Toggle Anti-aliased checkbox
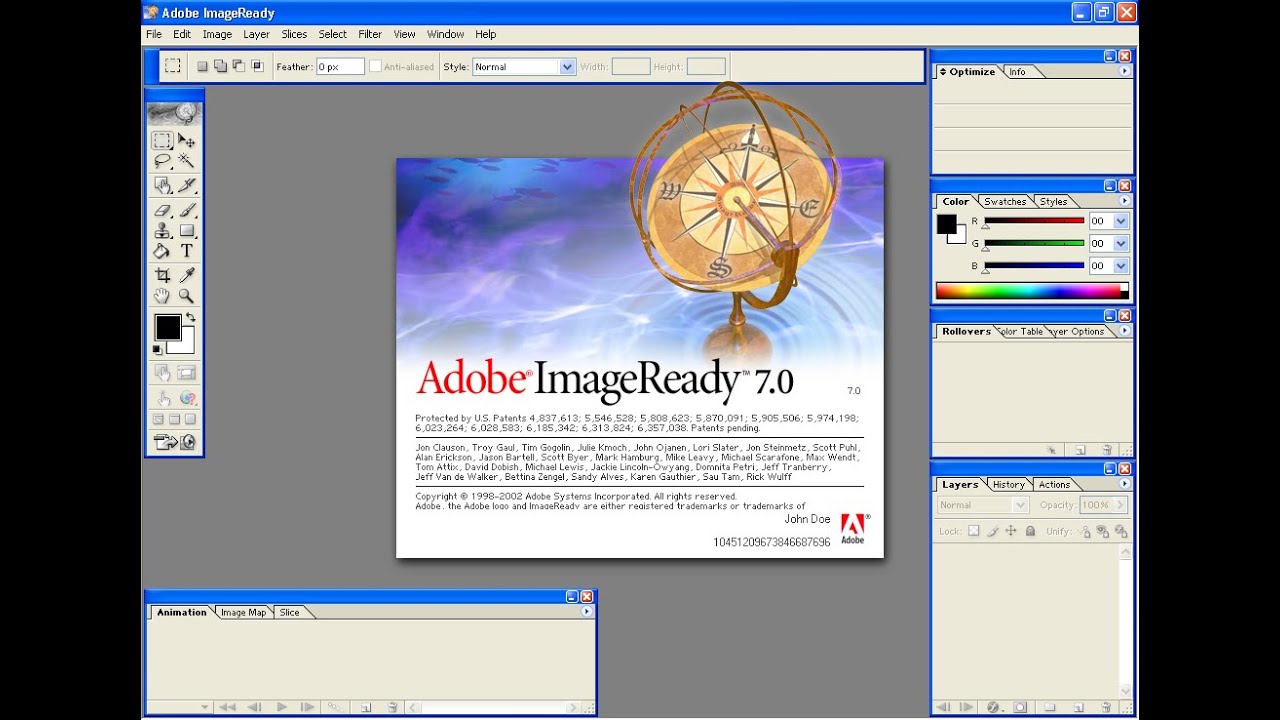Screen dimensions: 1280x720 [x=376, y=67]
